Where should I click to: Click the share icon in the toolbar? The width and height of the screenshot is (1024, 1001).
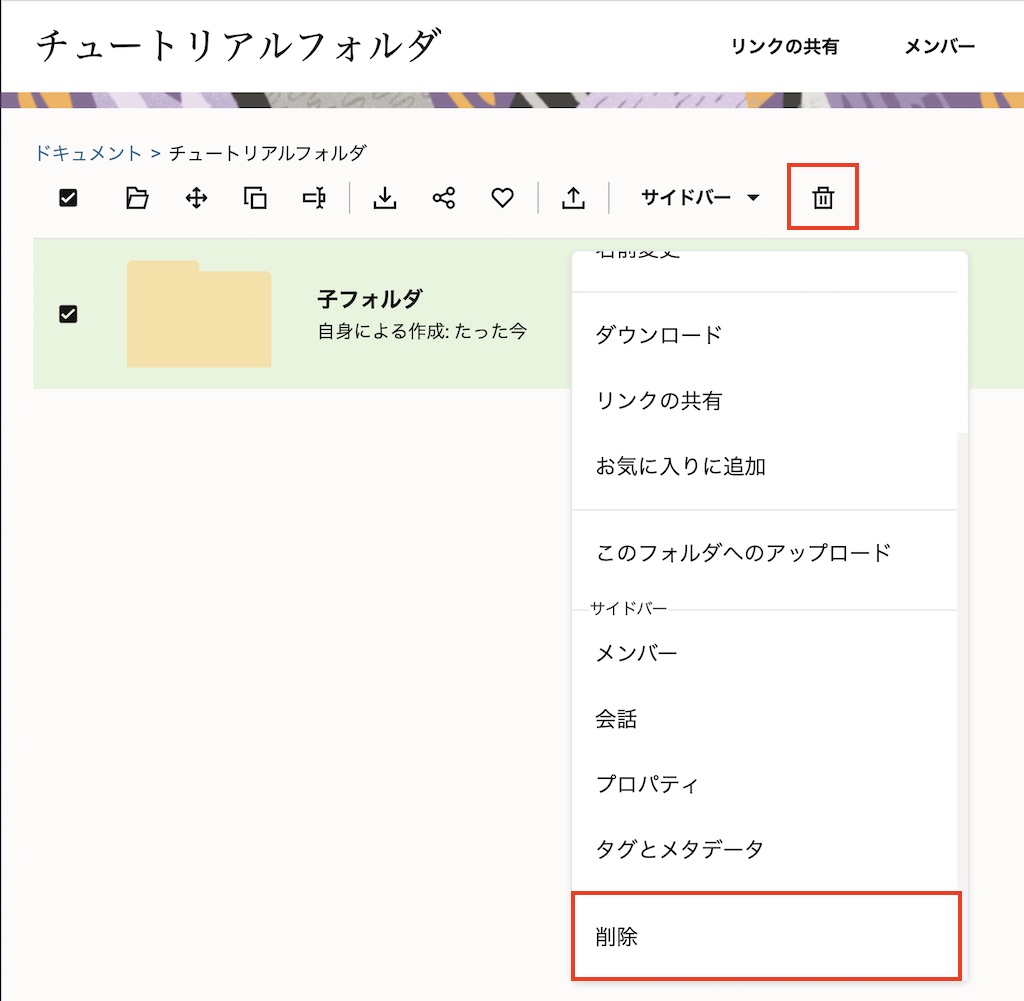443,197
